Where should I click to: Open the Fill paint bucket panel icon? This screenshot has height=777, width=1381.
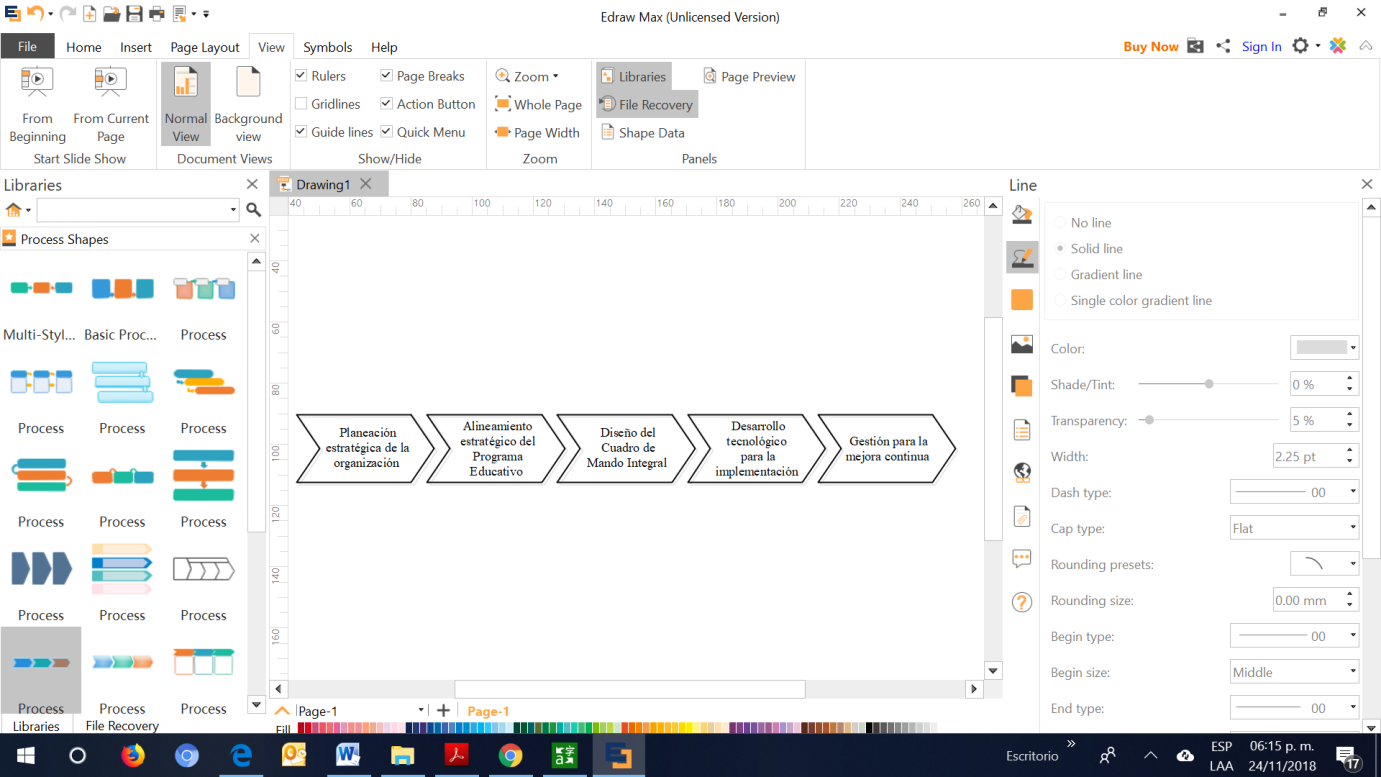(x=1021, y=214)
